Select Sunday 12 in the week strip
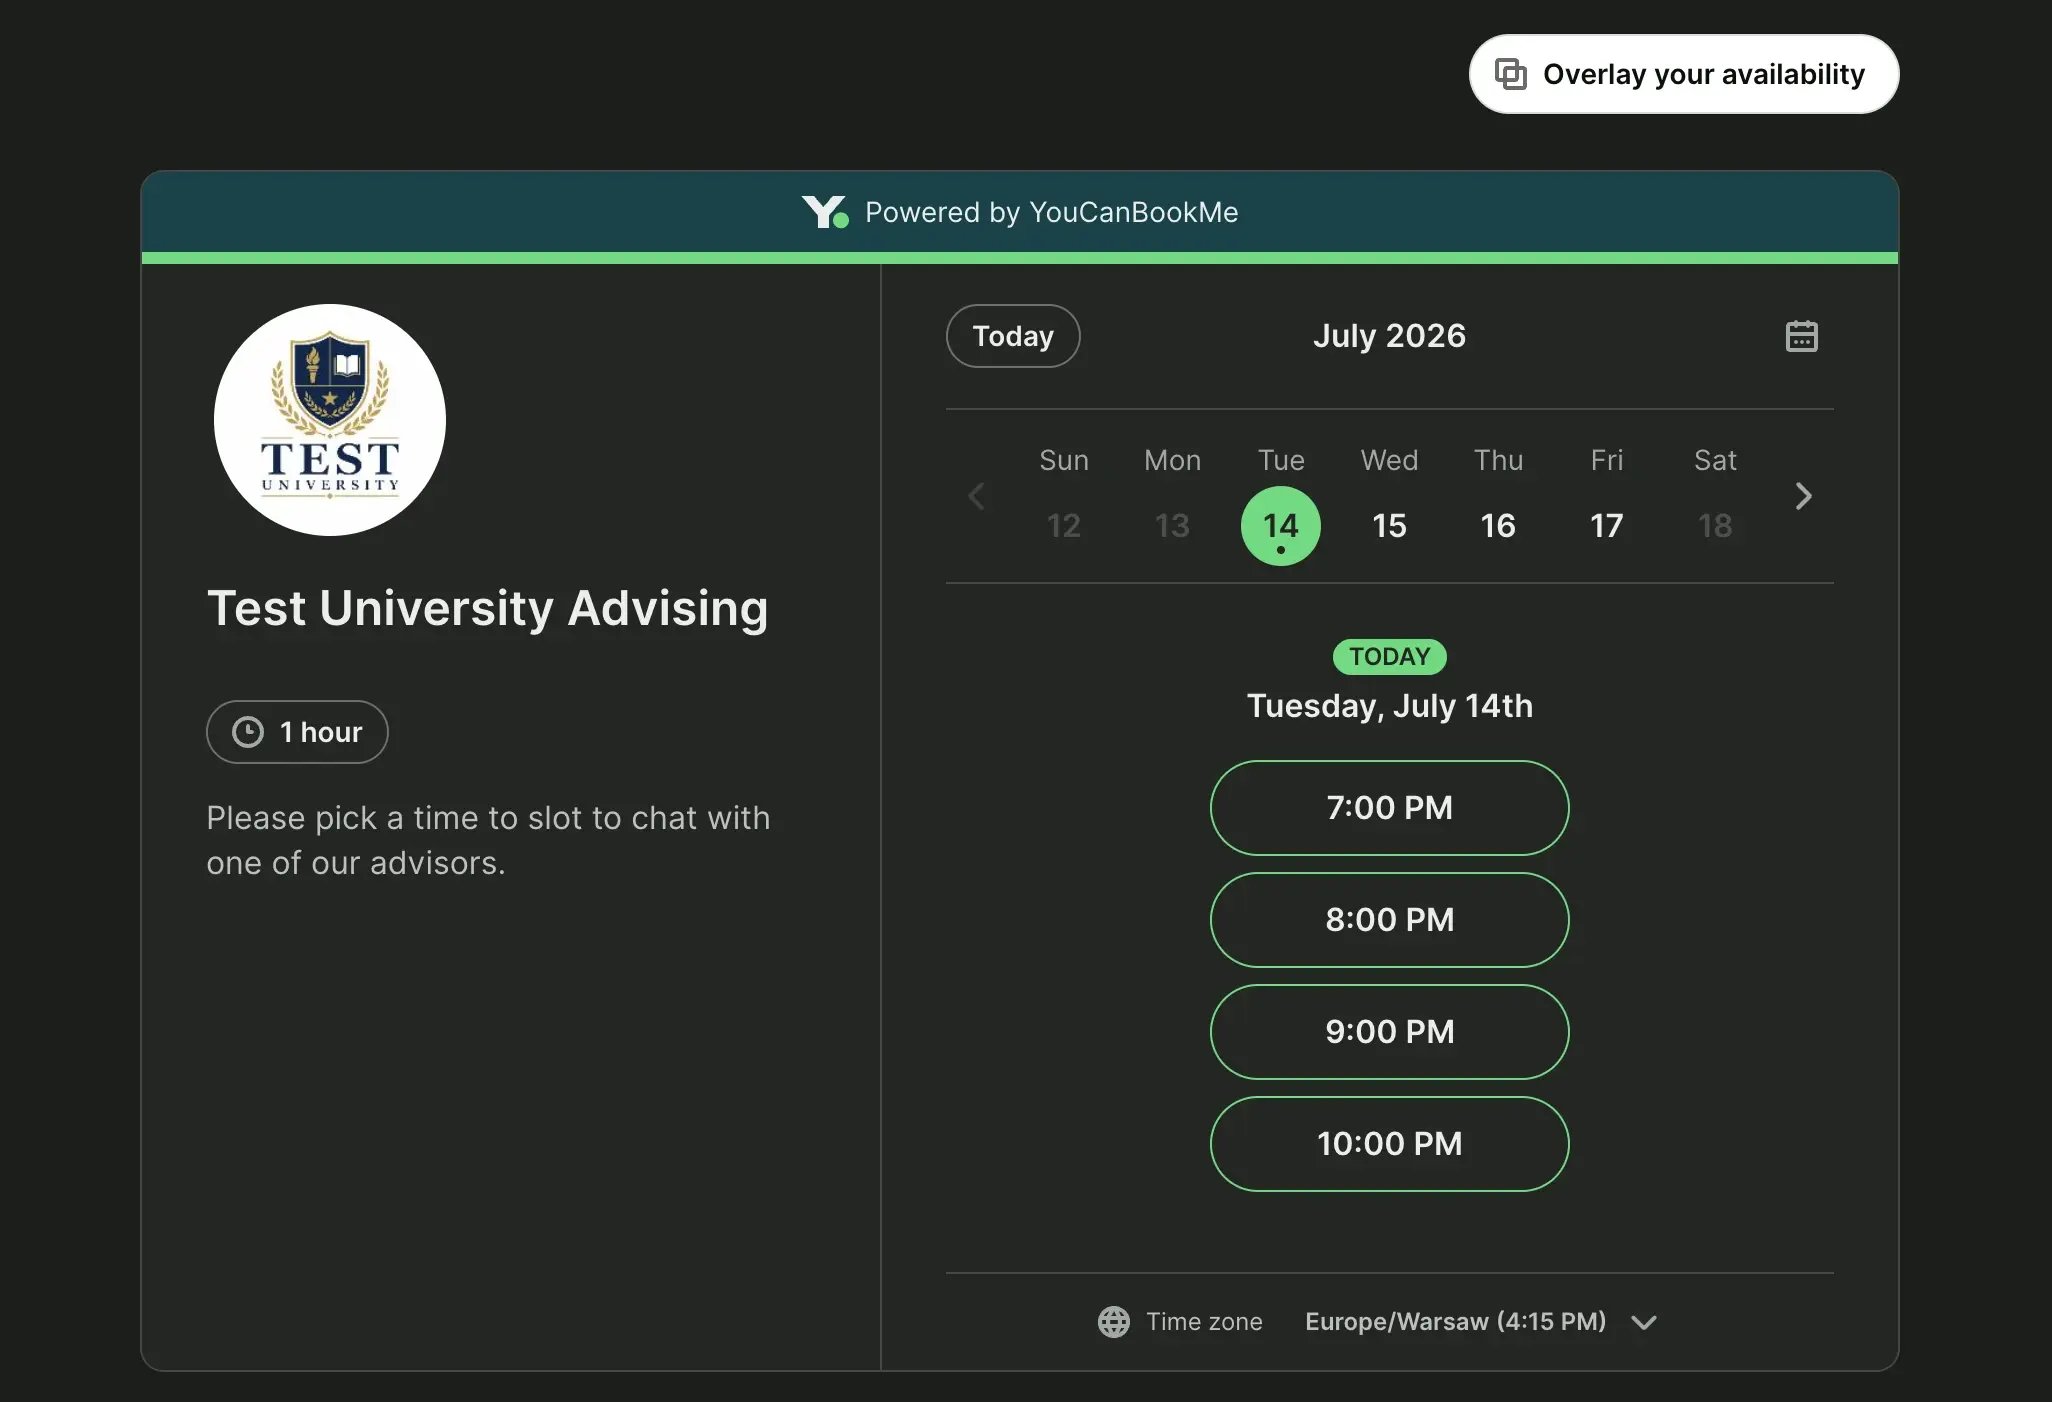This screenshot has width=2052, height=1402. point(1063,526)
